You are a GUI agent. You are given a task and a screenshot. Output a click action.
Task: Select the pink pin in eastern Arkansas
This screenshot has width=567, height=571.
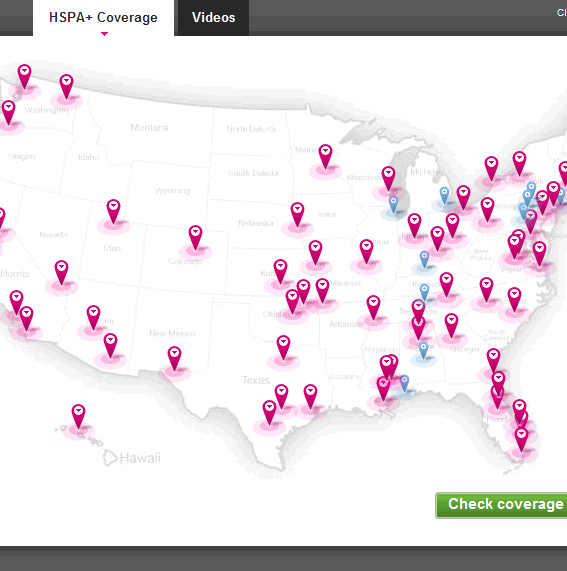point(373,308)
